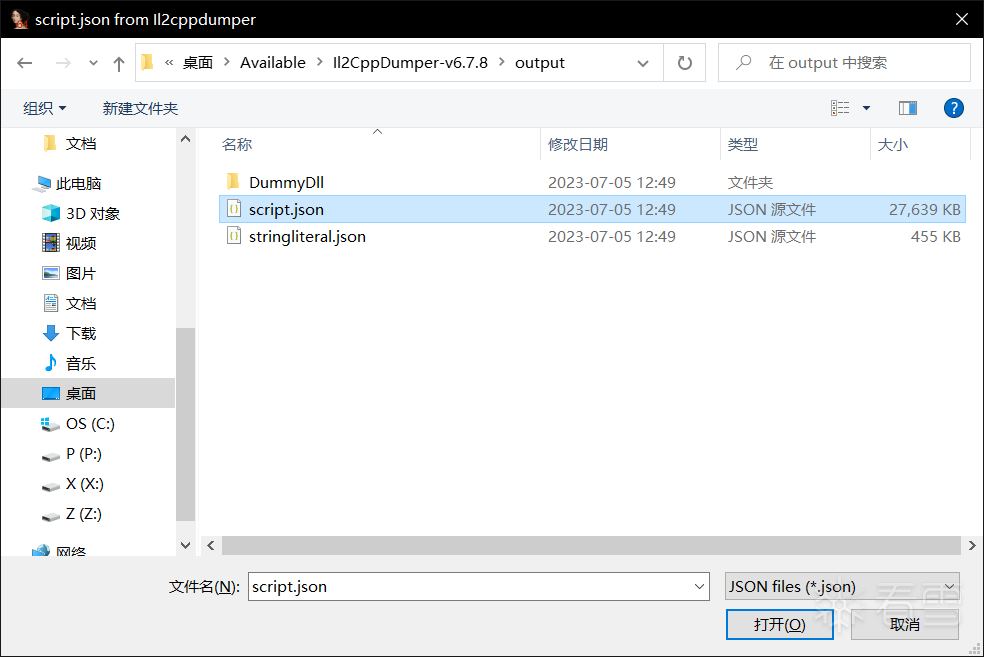Screen dimensions: 984x657
Task: Open 音乐 in the sidebar
Action: (x=81, y=363)
